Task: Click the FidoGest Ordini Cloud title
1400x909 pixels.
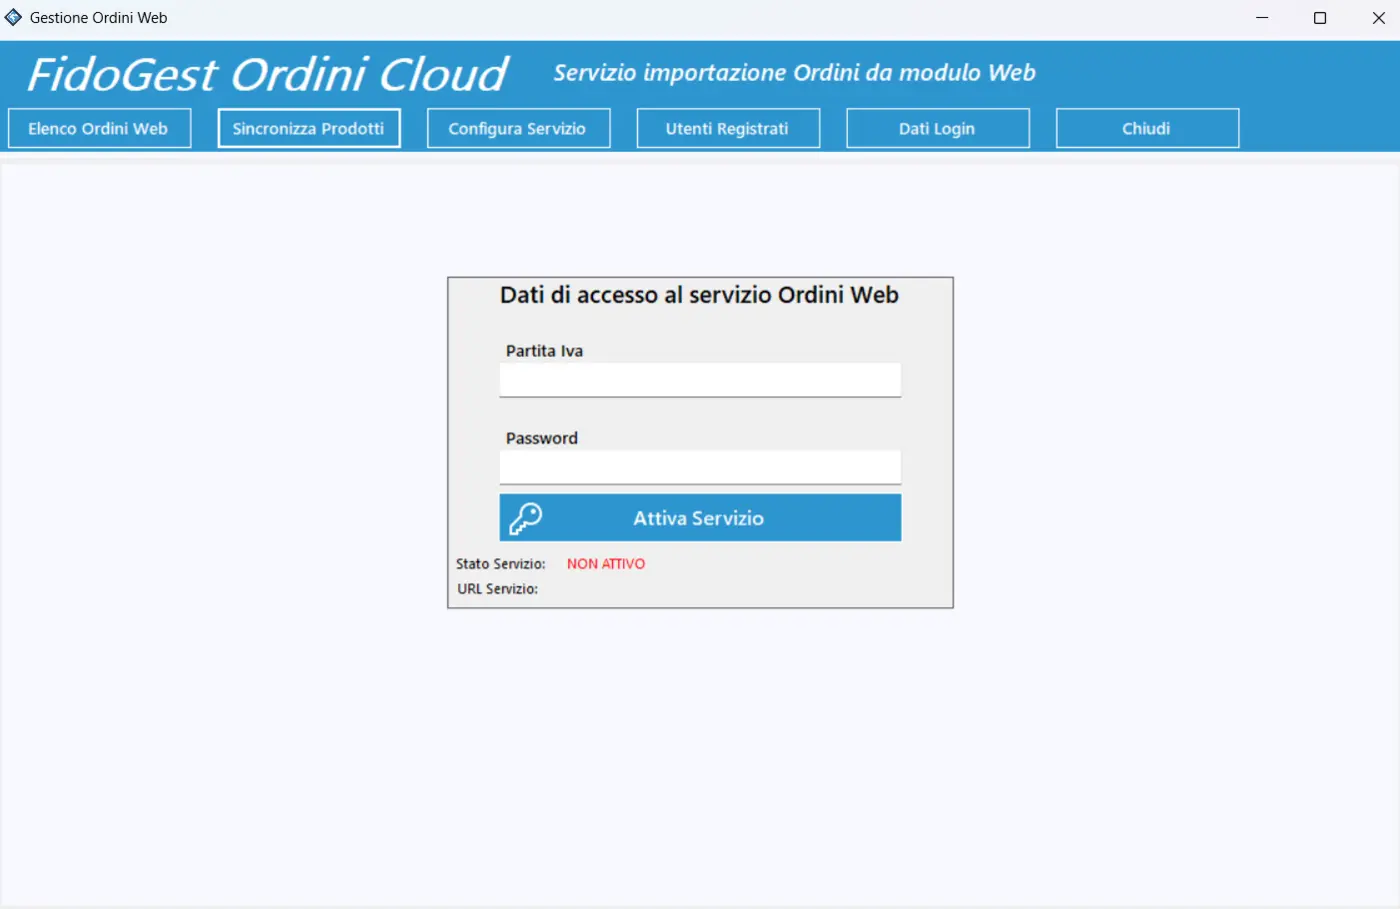Action: pos(268,74)
